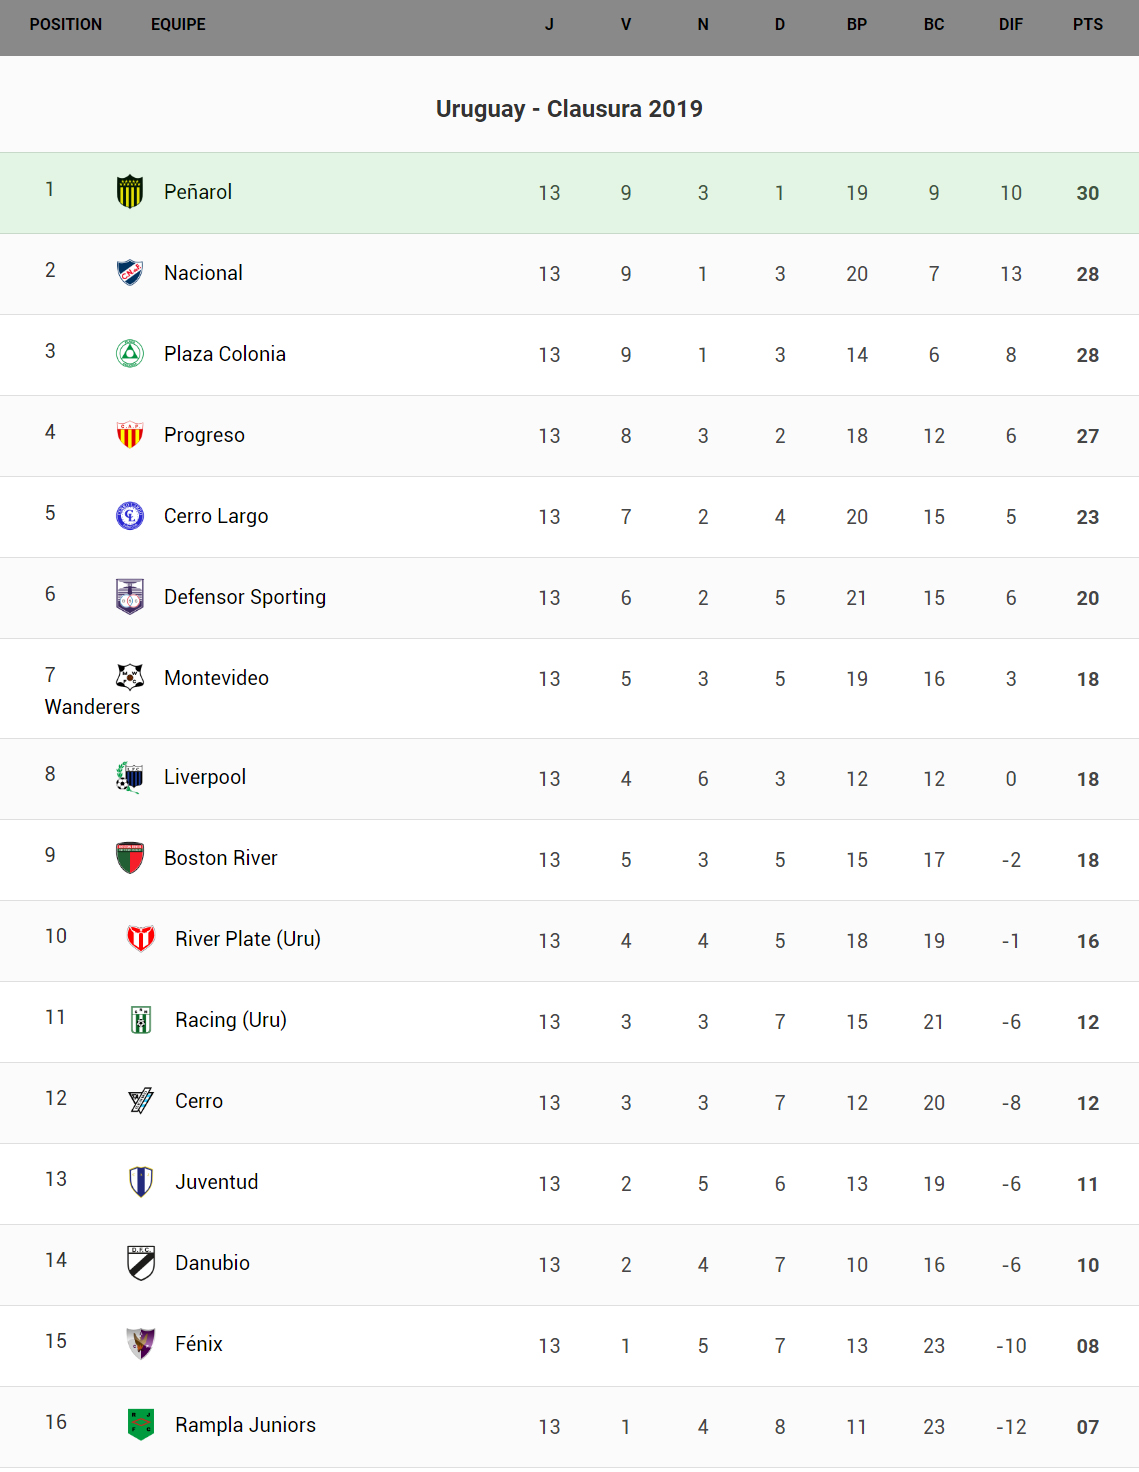This screenshot has width=1139, height=1472.
Task: Click the Boston River shield icon
Action: (x=130, y=858)
